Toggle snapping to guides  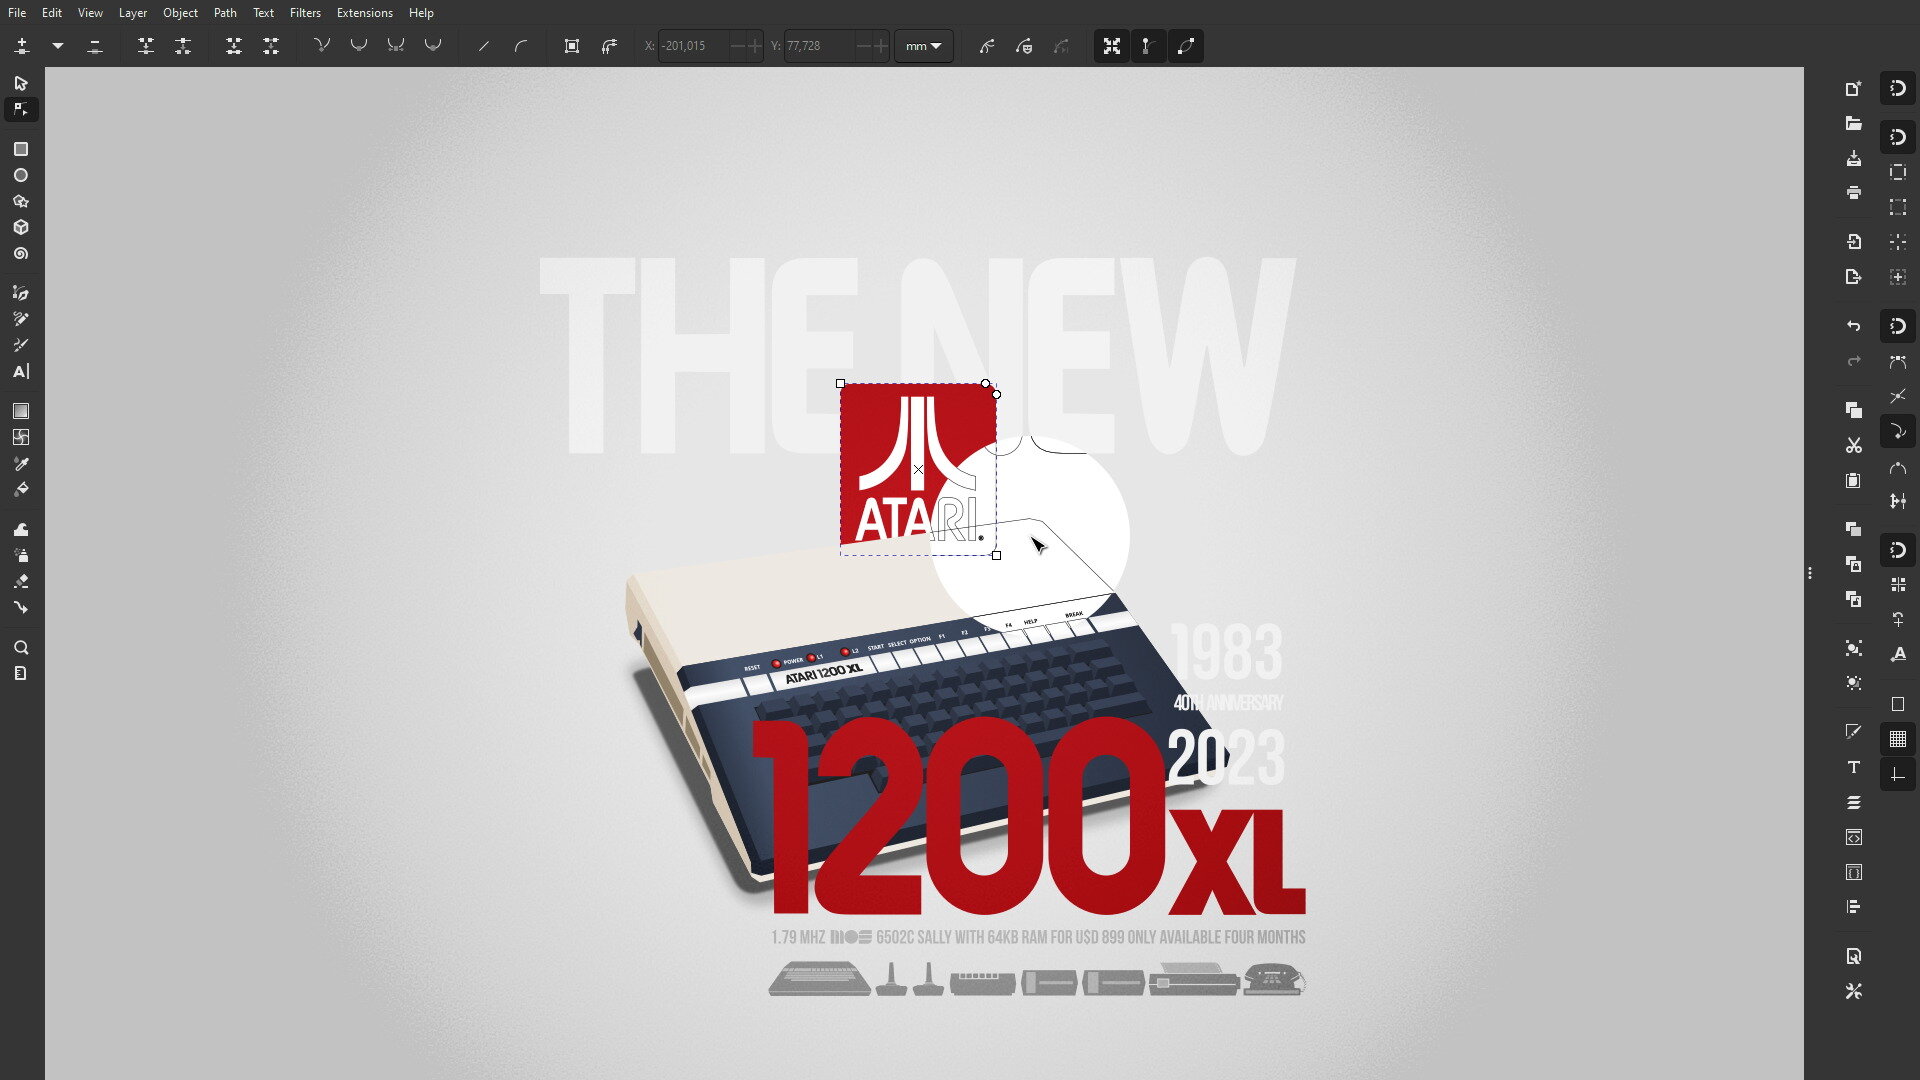(x=1898, y=775)
